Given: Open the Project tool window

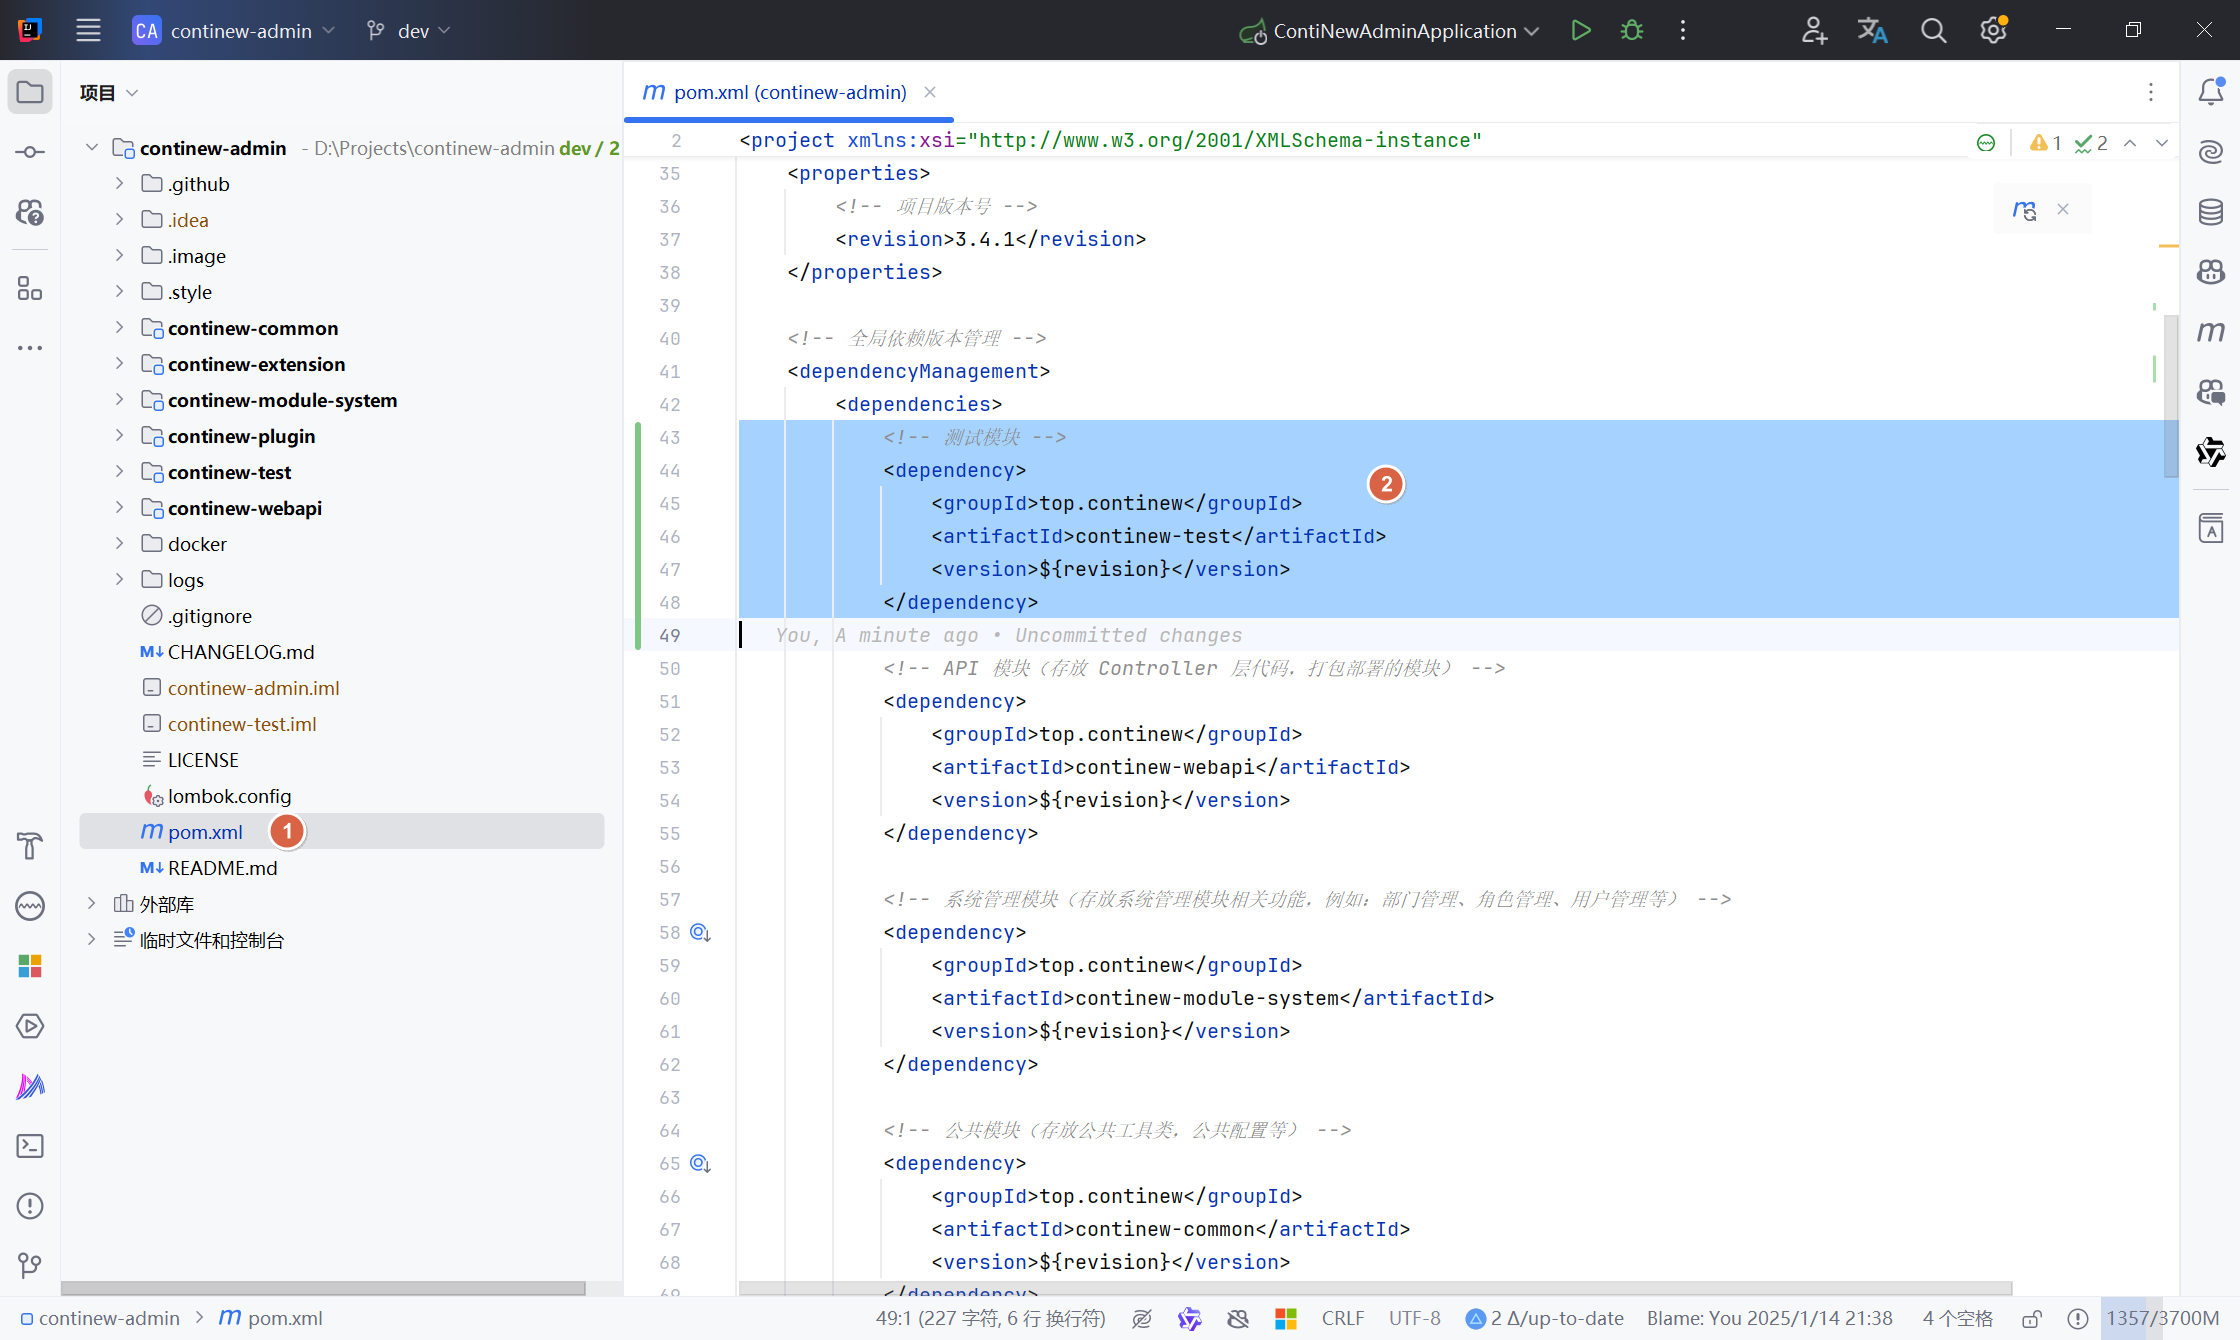Looking at the screenshot, I should [x=30, y=92].
